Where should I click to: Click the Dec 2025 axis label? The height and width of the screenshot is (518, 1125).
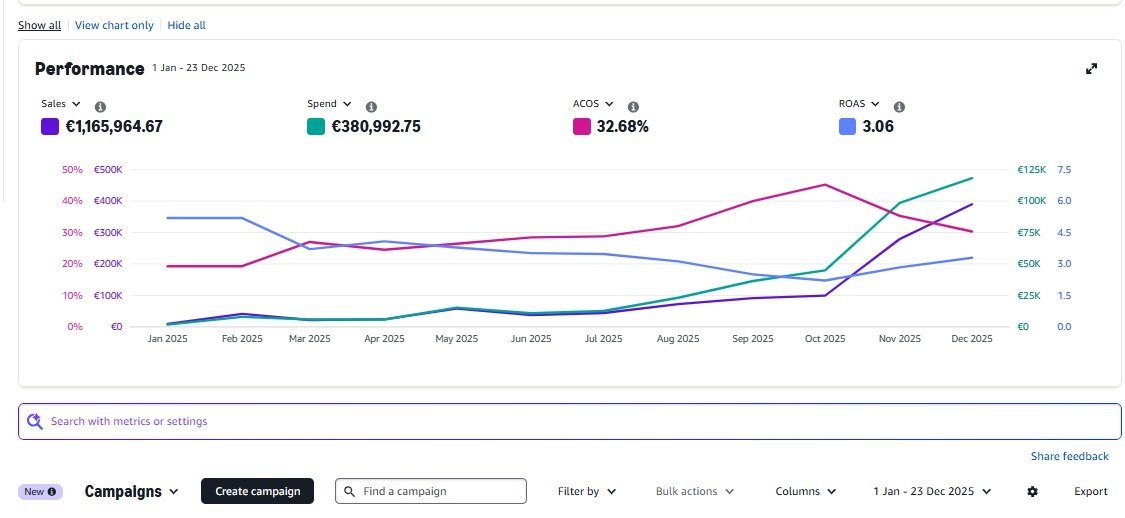pos(971,339)
